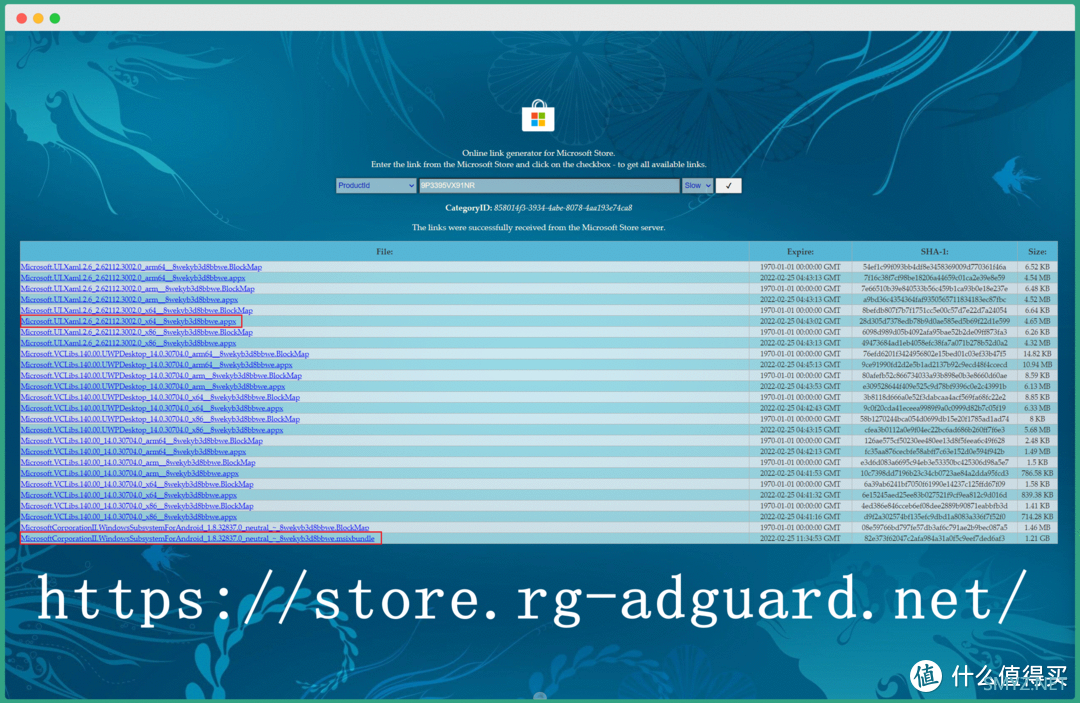Screen dimensions: 1080x703
Task: Download WindowsSubsystemForAndroid BlockMap file
Action: (195, 527)
